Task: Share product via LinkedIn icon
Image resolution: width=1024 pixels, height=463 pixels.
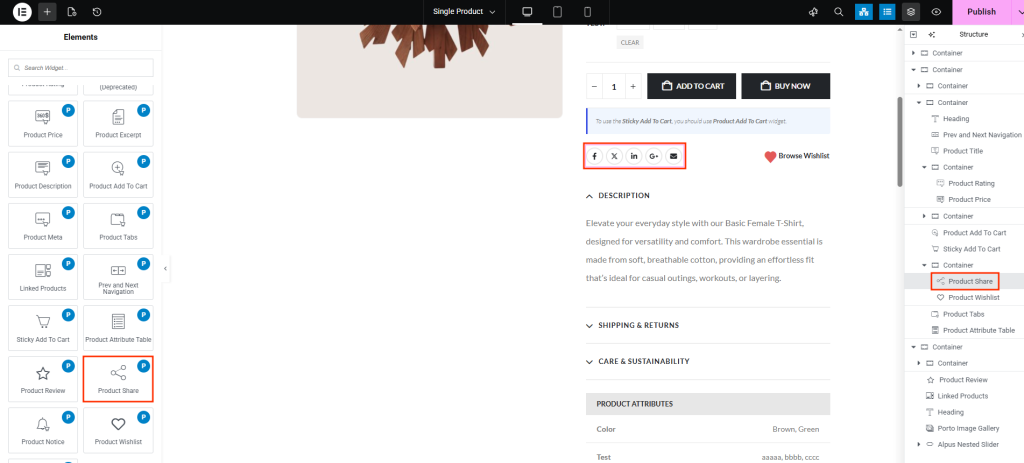Action: 634,156
